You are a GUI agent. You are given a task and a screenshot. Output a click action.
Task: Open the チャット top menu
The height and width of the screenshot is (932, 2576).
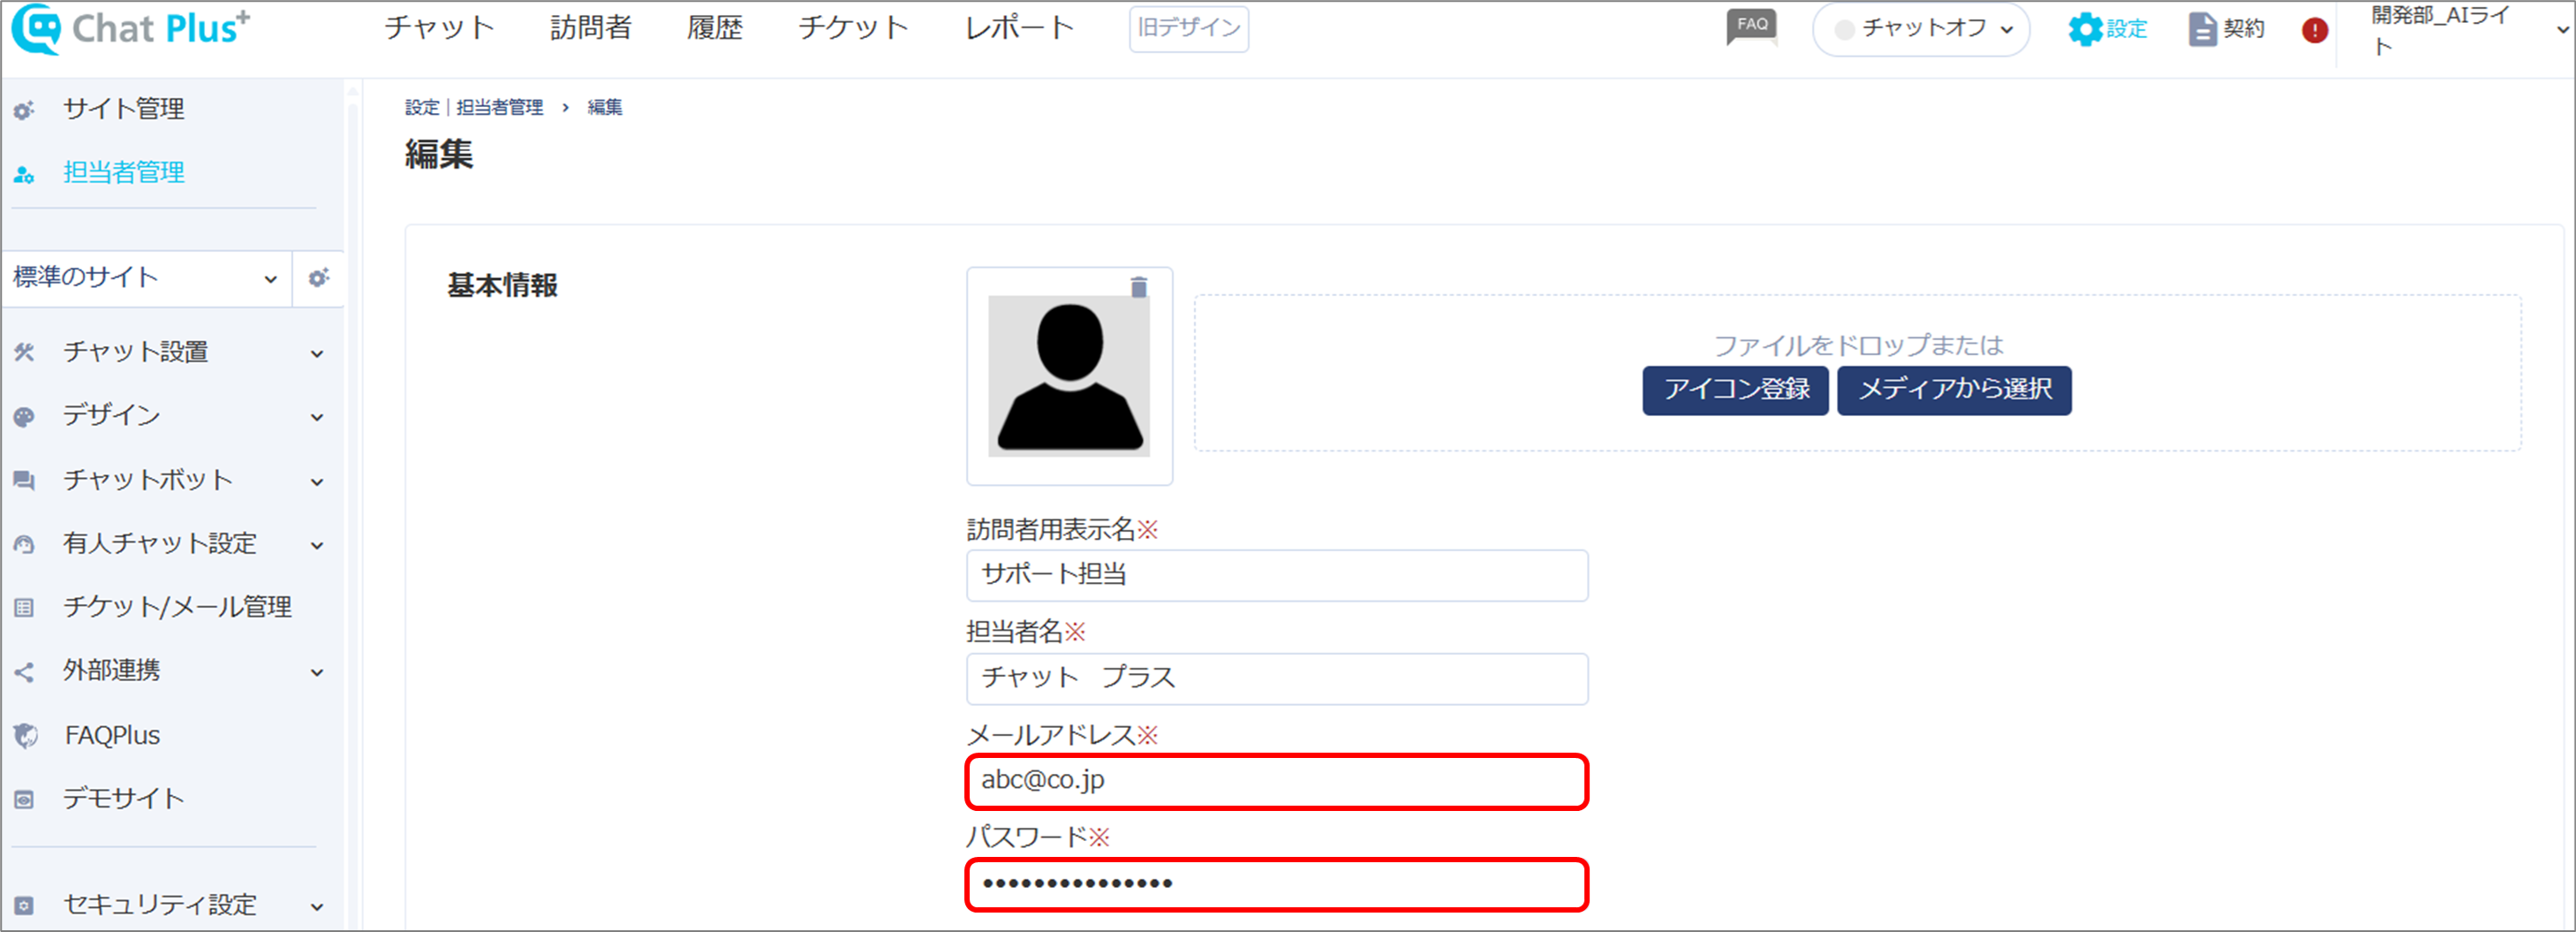click(x=440, y=28)
